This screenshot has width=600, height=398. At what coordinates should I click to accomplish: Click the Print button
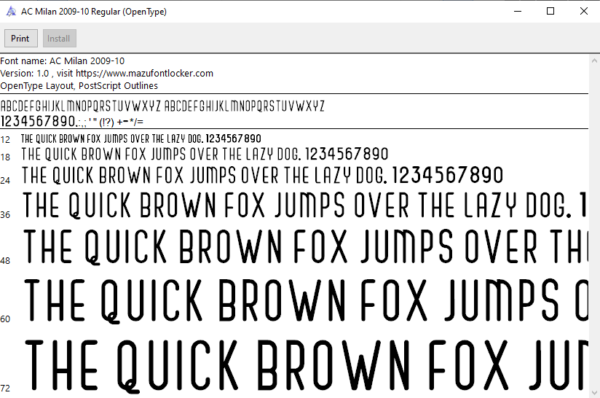click(21, 38)
